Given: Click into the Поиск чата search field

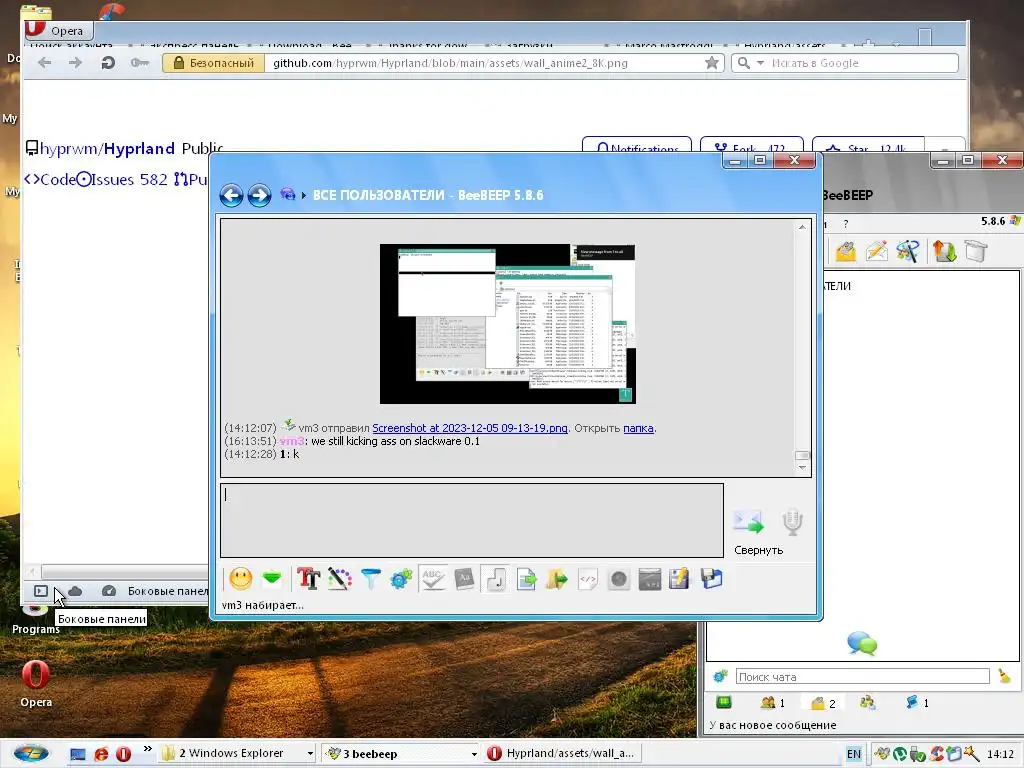Looking at the screenshot, I should [863, 677].
